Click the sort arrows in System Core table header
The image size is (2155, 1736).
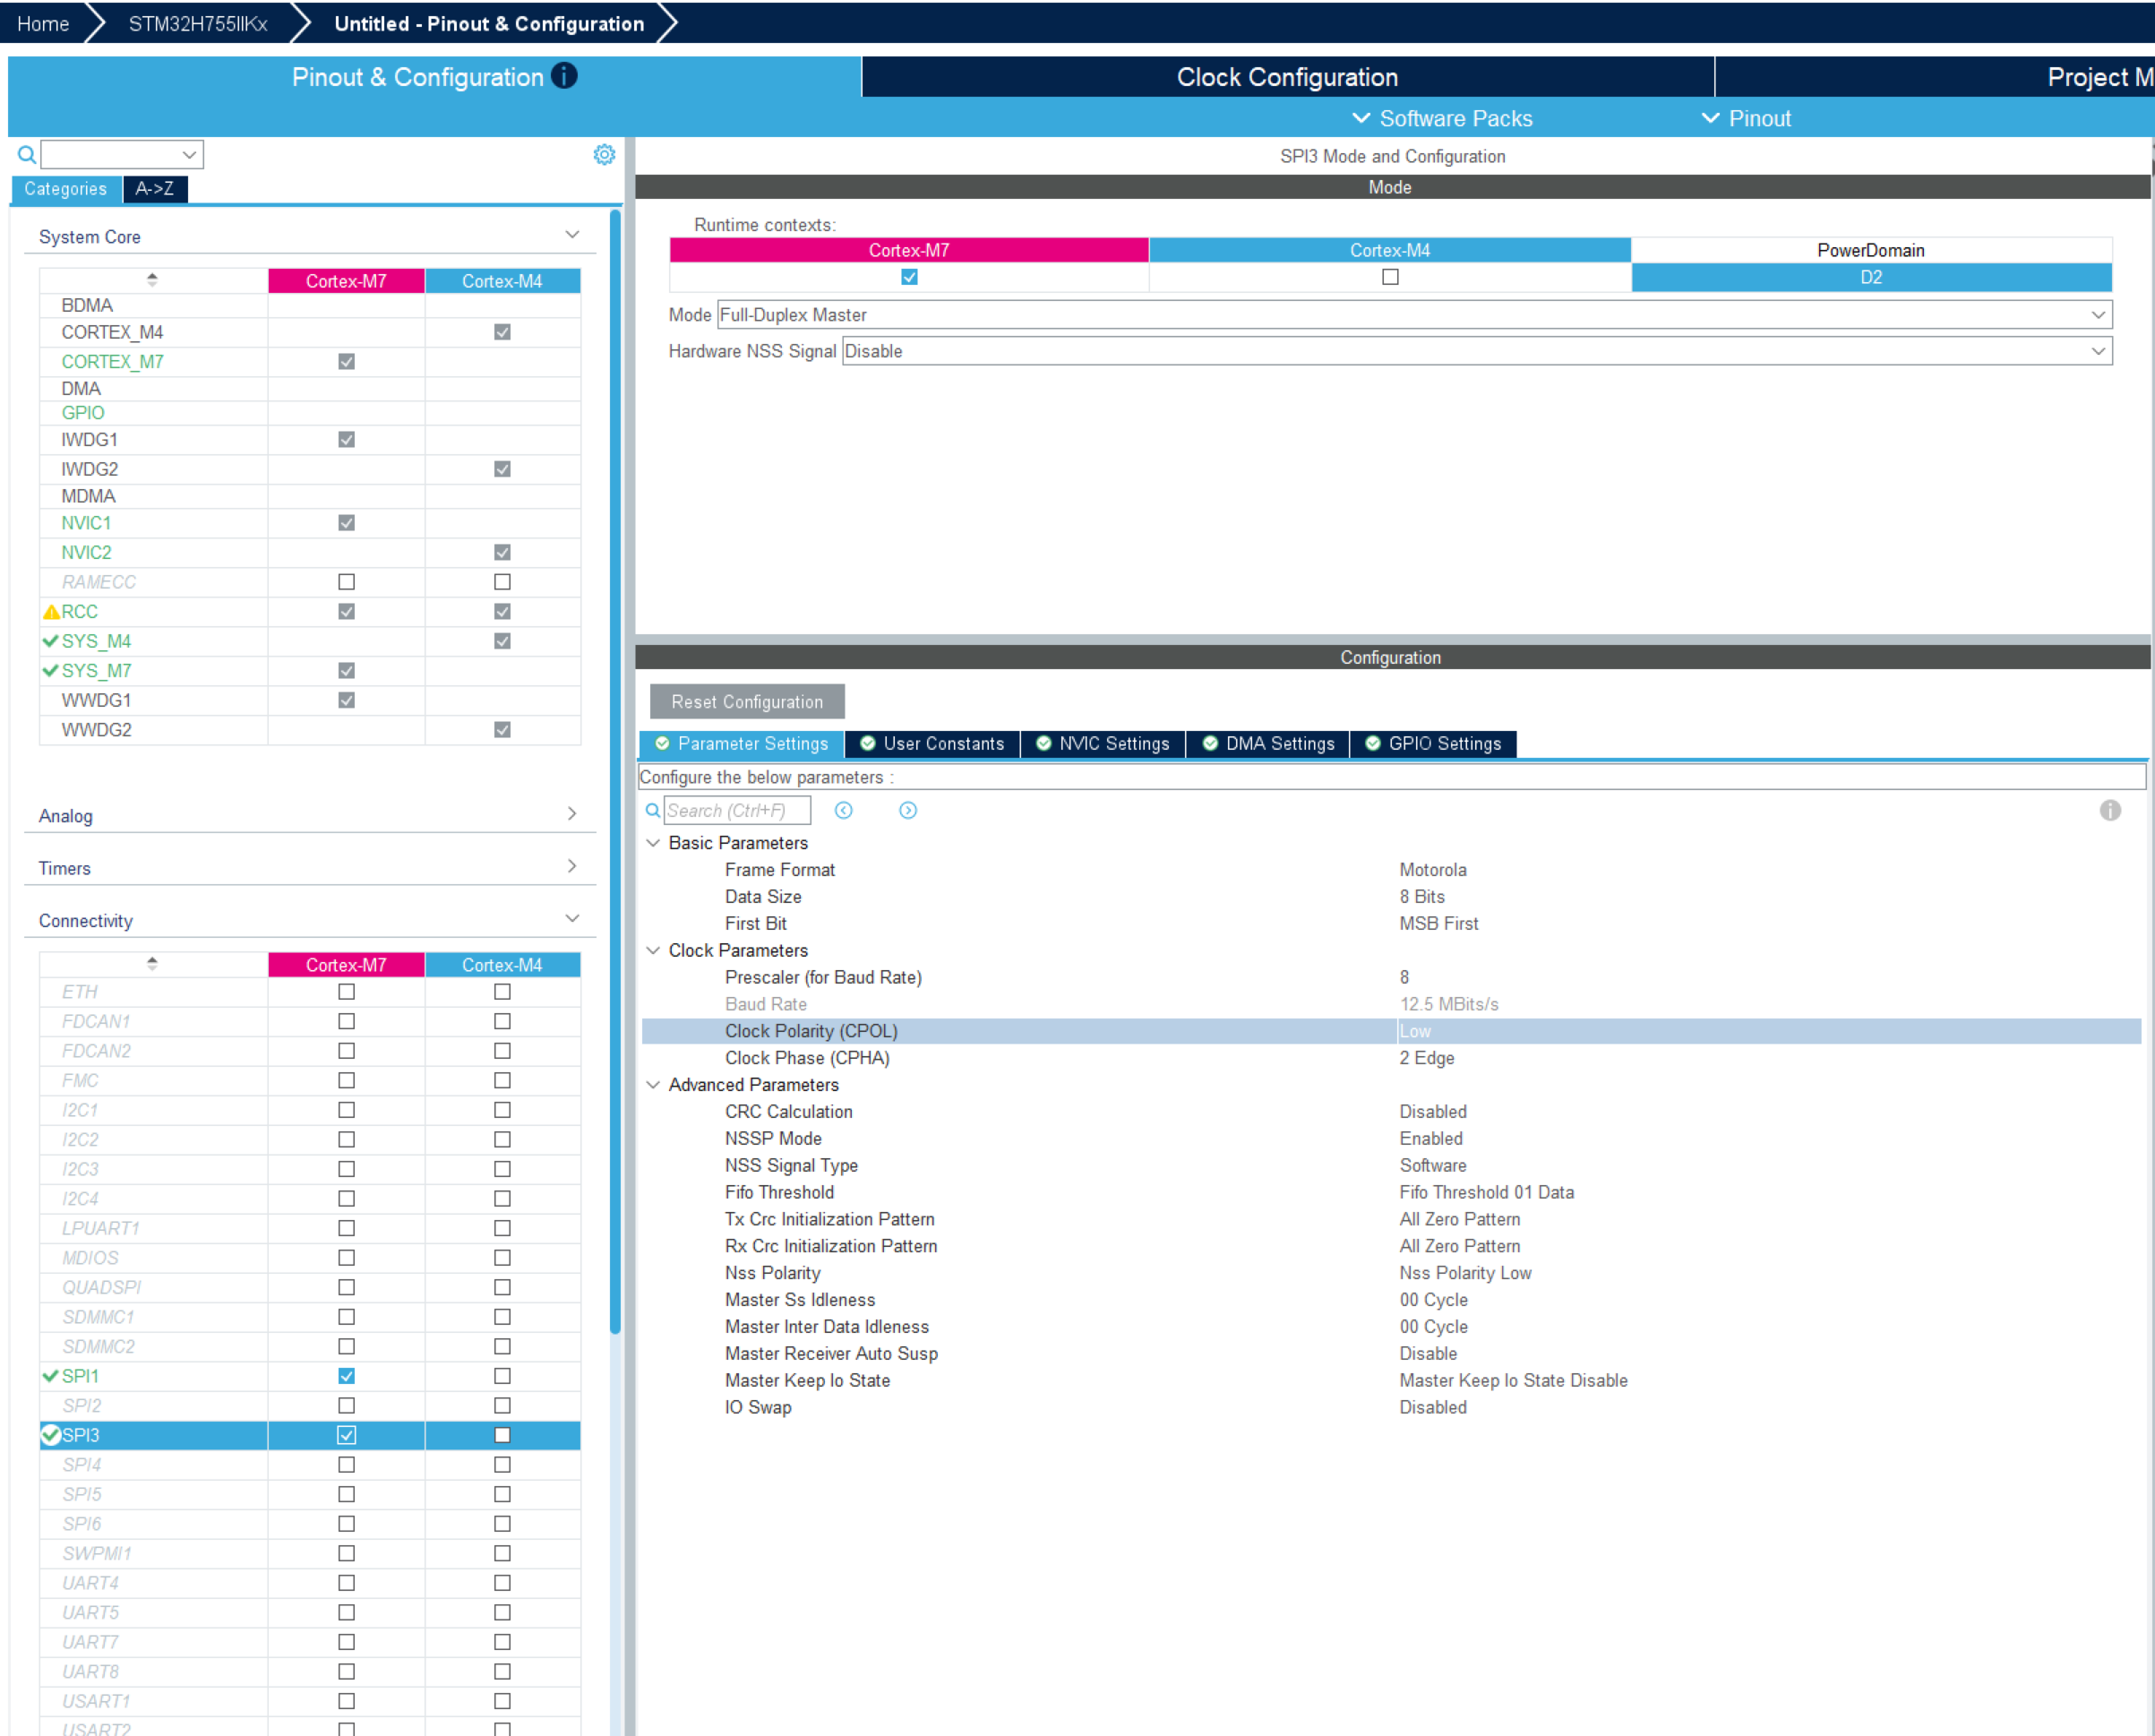point(152,280)
